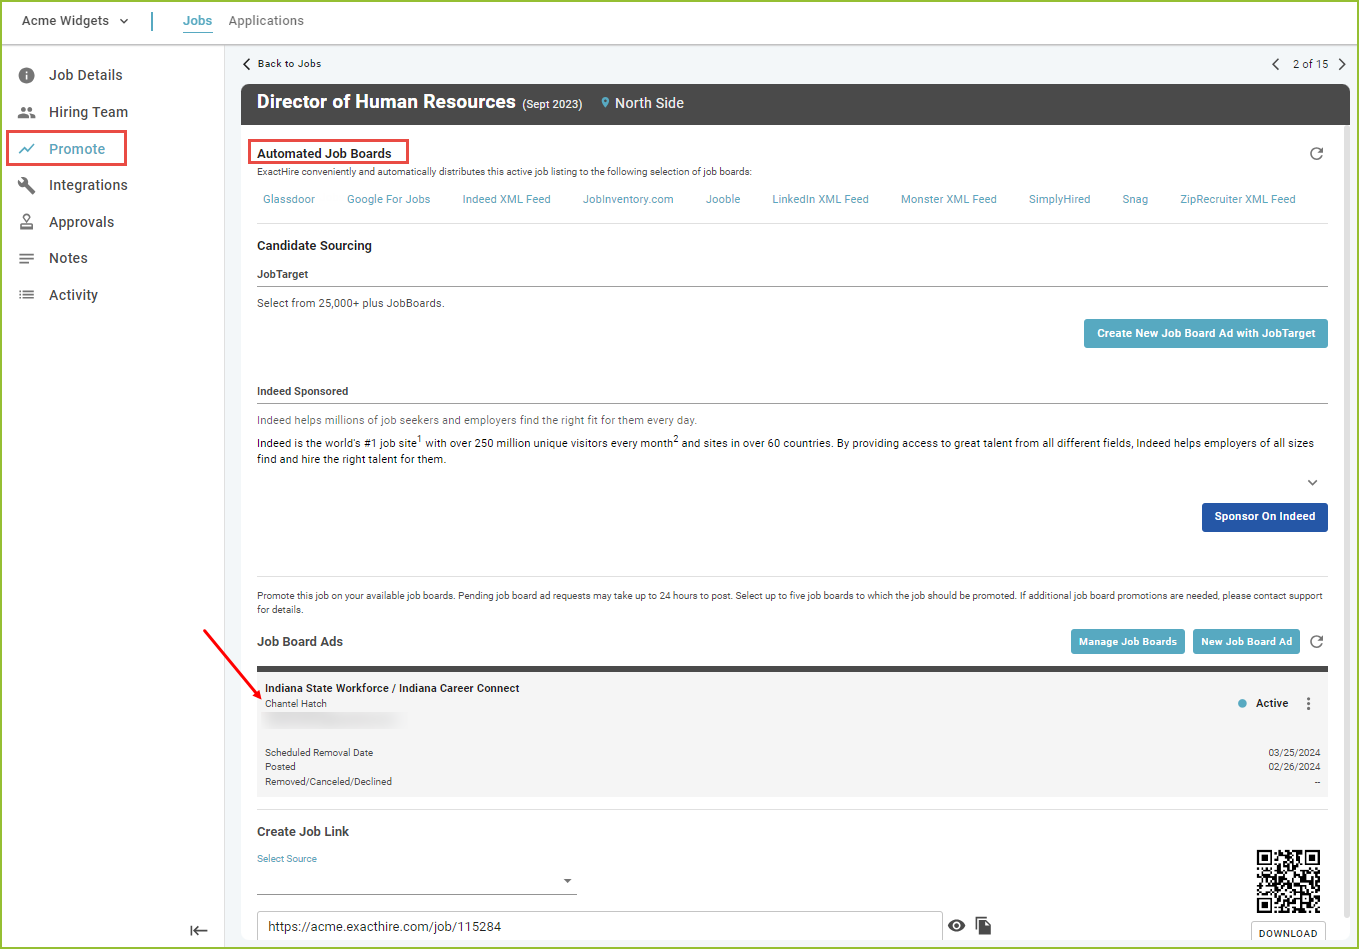Click the Hiring Team people icon

click(x=27, y=112)
